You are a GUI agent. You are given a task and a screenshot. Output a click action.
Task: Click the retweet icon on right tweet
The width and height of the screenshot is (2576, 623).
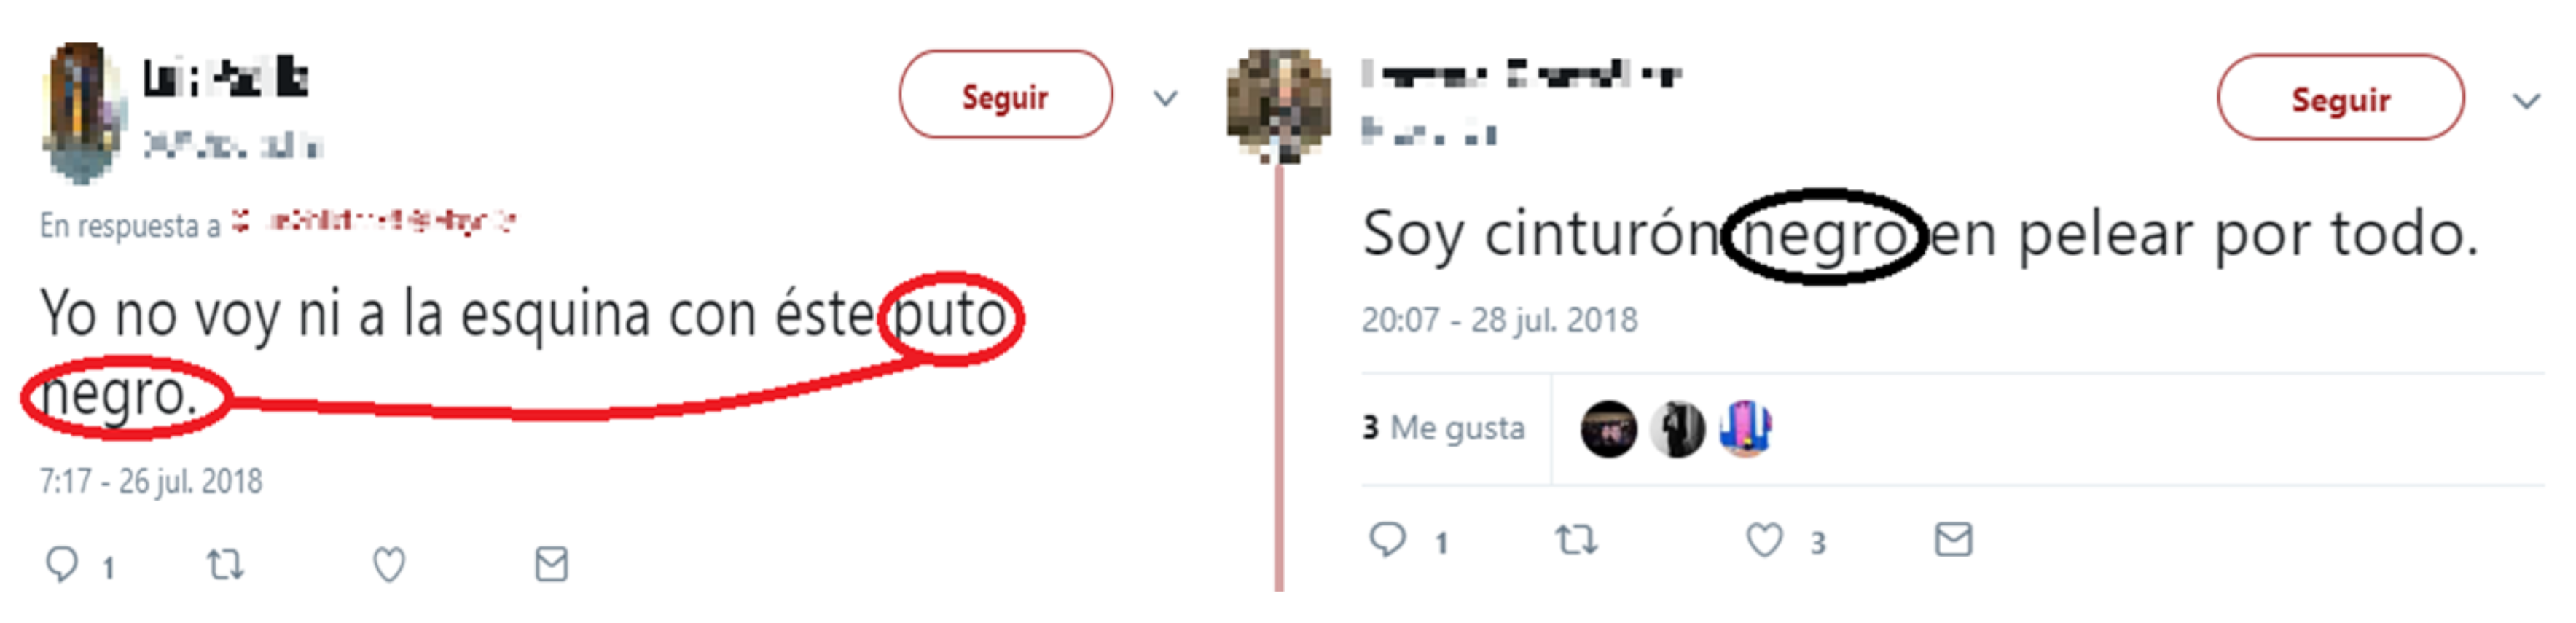pos(1576,540)
